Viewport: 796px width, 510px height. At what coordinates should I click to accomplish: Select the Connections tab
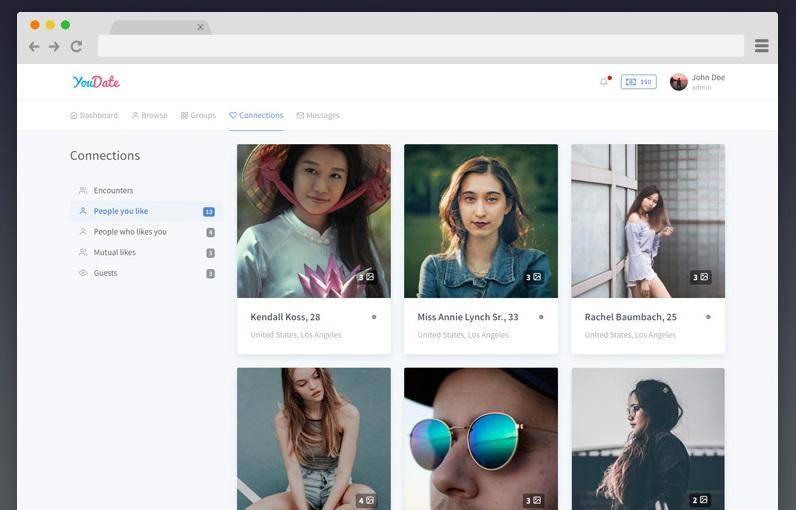click(x=256, y=115)
